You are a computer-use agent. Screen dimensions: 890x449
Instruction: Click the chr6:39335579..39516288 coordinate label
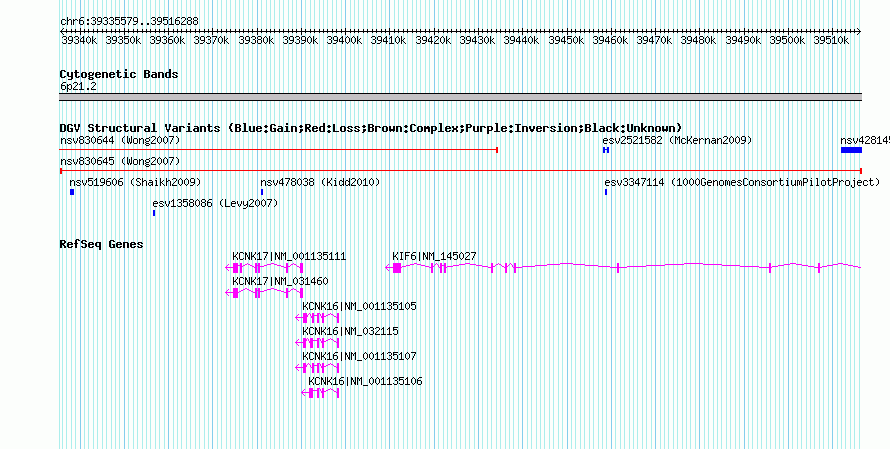click(x=129, y=22)
